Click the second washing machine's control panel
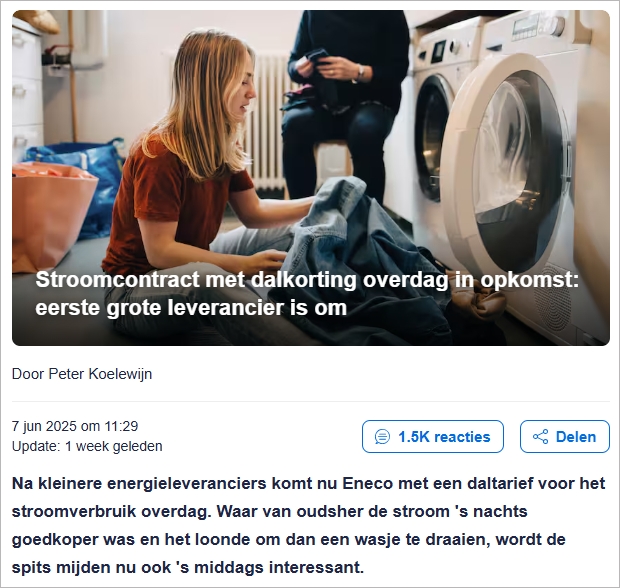 tap(539, 26)
